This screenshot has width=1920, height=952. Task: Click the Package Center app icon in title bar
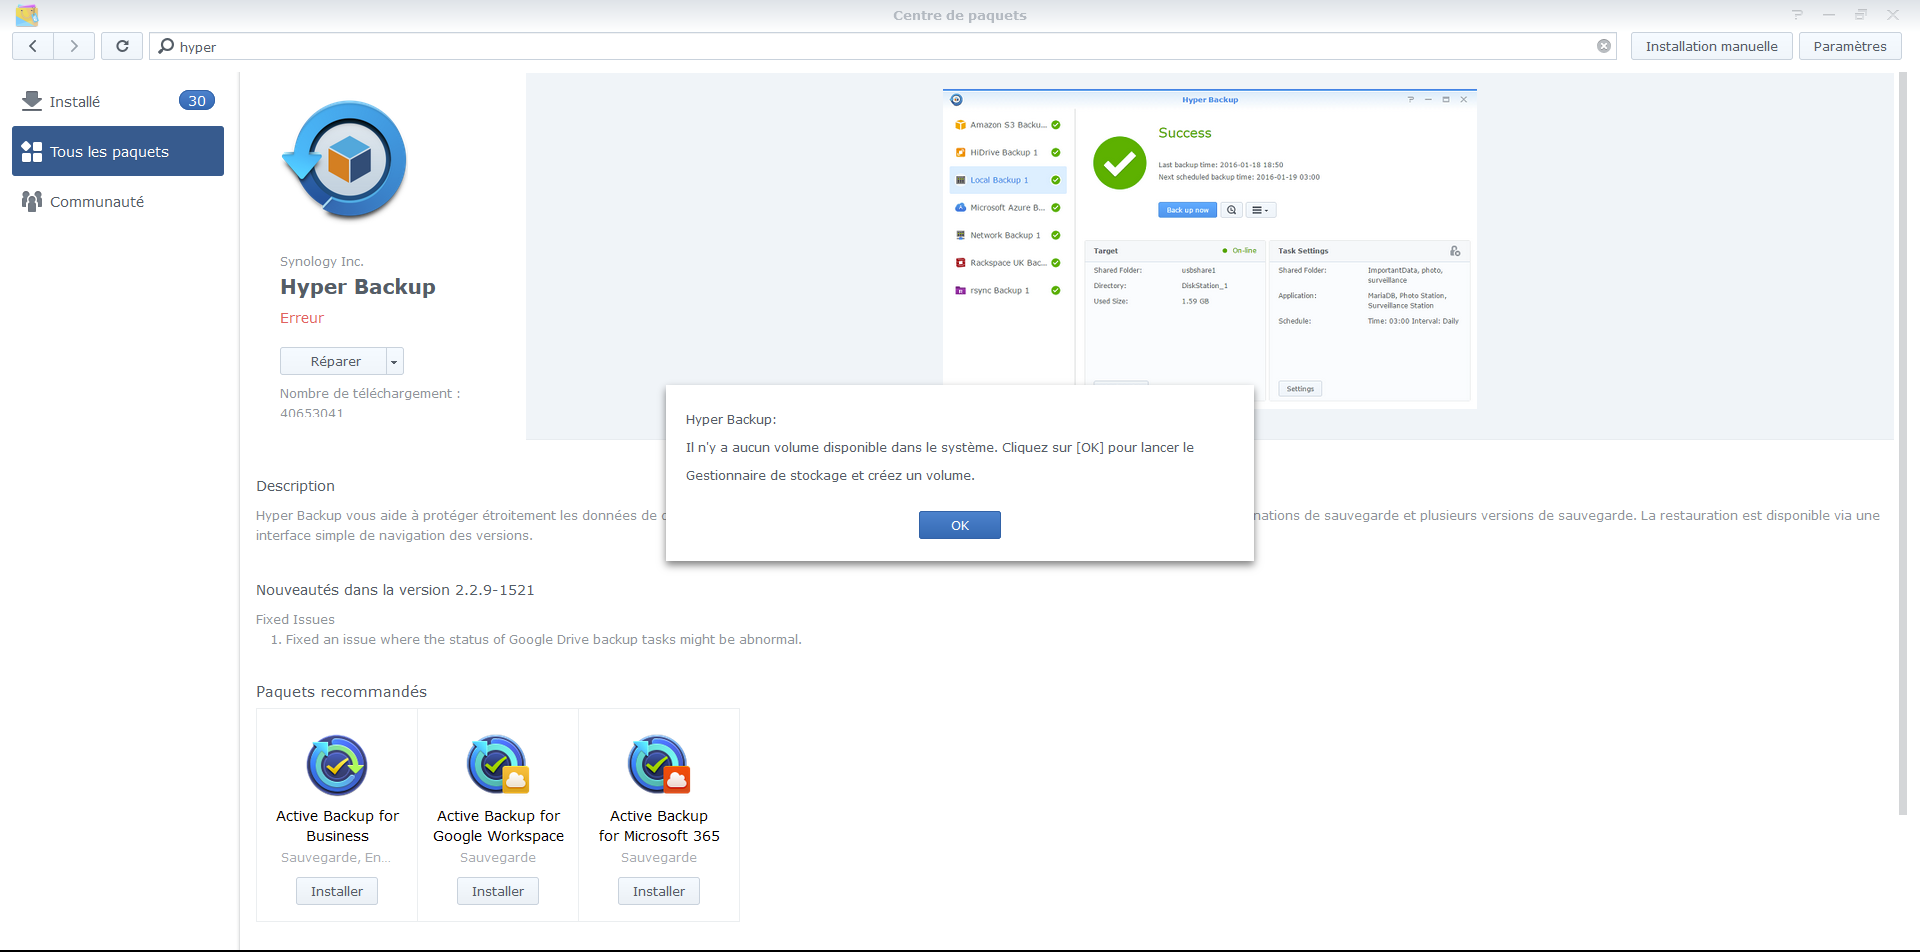pos(27,15)
